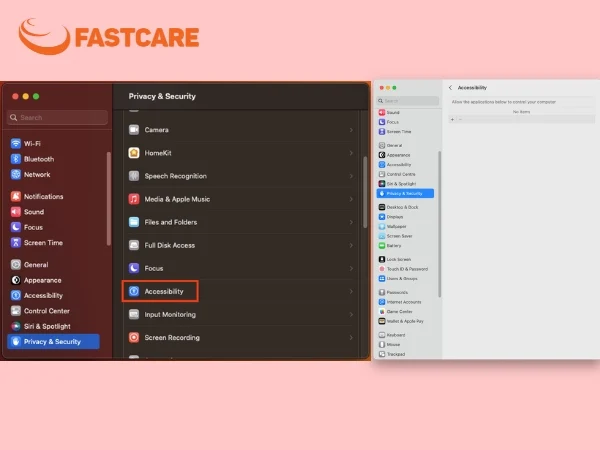Open chevron on the Privacy list's Accessibility row
Screen dimensions: 600x450
click(x=351, y=292)
